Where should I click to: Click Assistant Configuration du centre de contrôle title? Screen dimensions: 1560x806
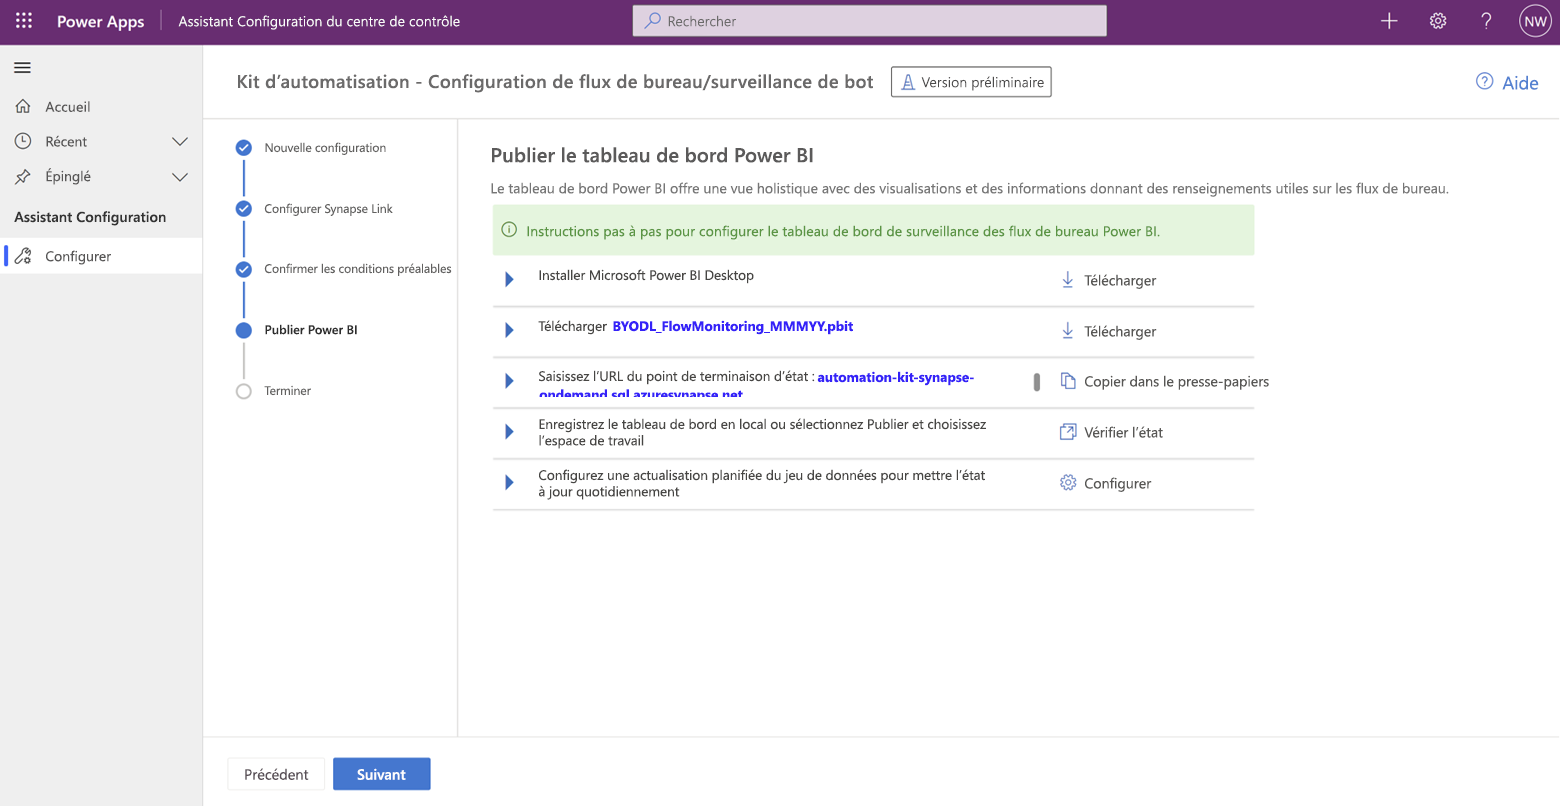point(319,21)
